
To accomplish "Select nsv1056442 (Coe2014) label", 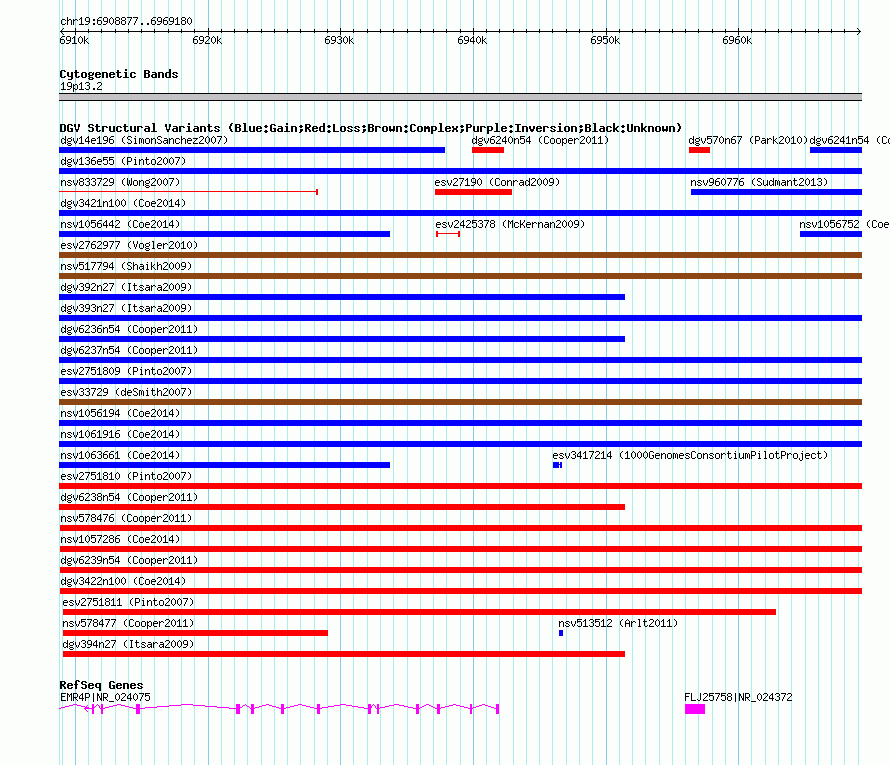I will tap(120, 224).
